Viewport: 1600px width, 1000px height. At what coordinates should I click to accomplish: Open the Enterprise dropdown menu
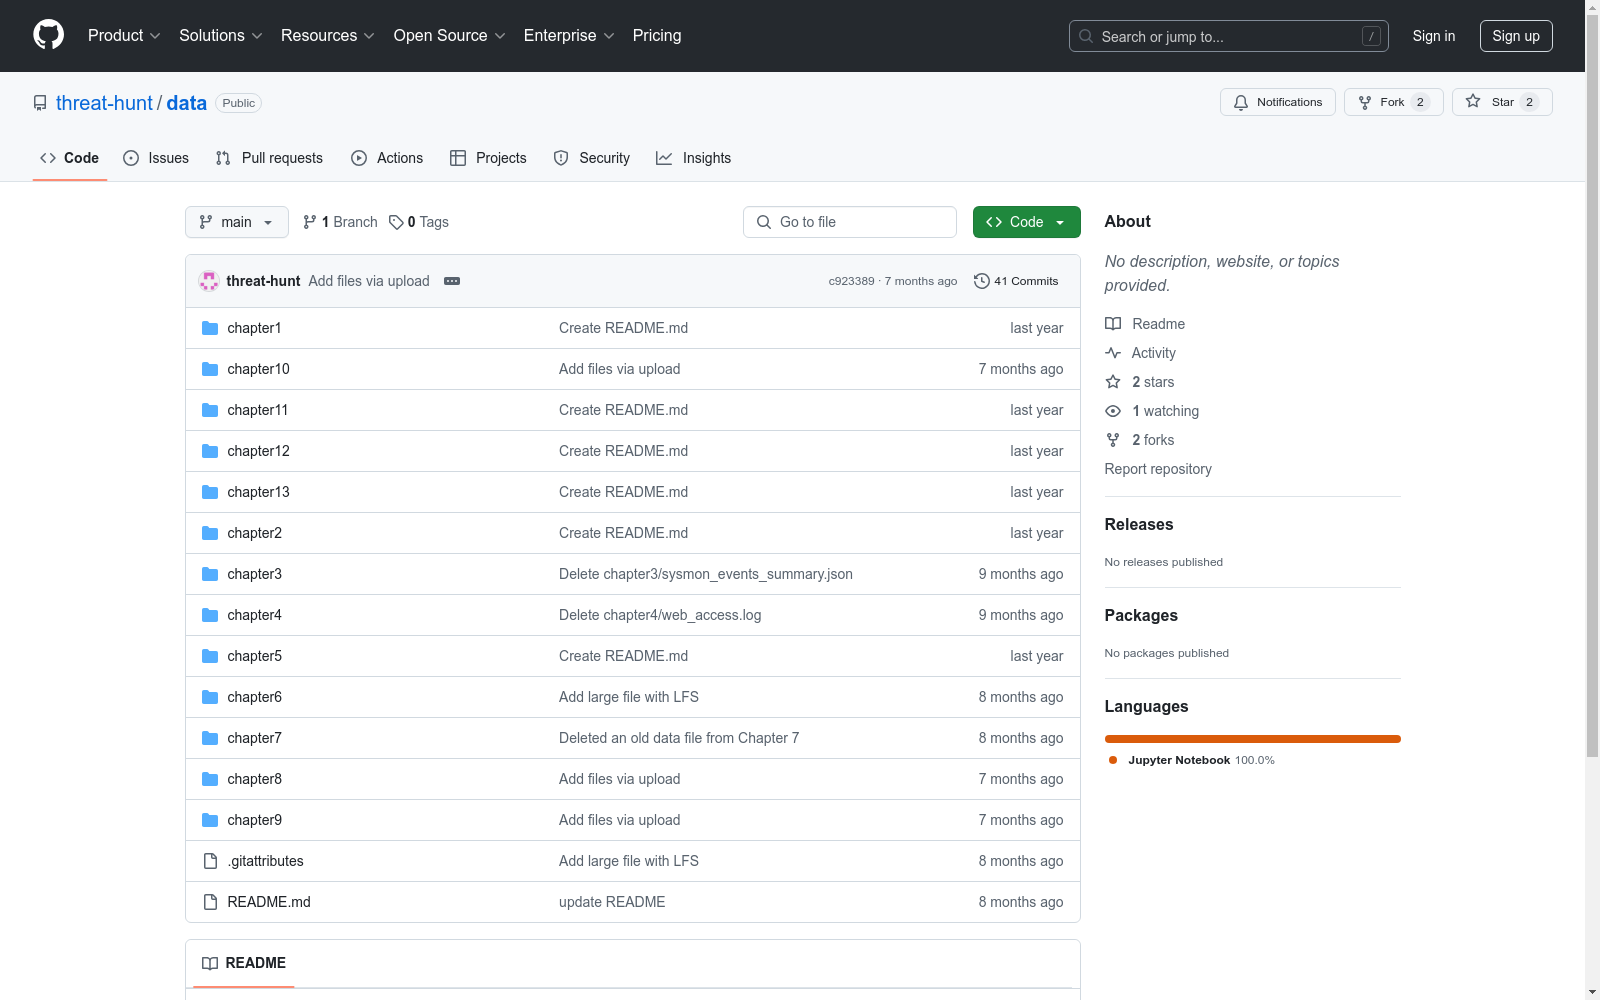(570, 36)
